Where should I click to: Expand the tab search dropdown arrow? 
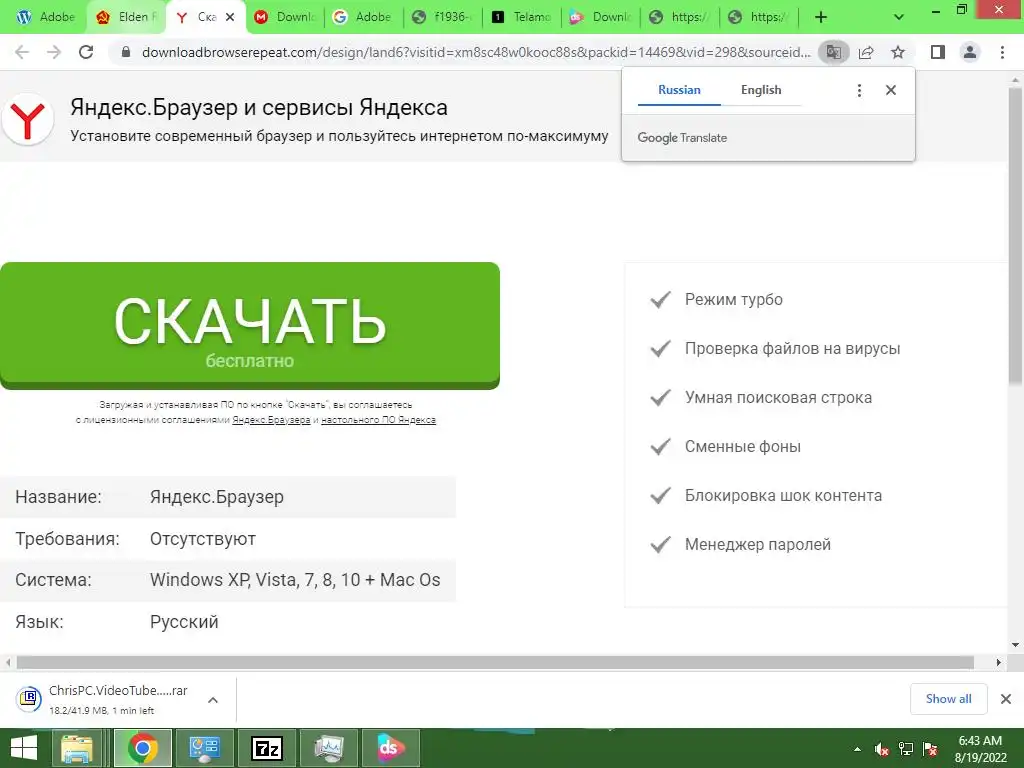pyautogui.click(x=899, y=17)
